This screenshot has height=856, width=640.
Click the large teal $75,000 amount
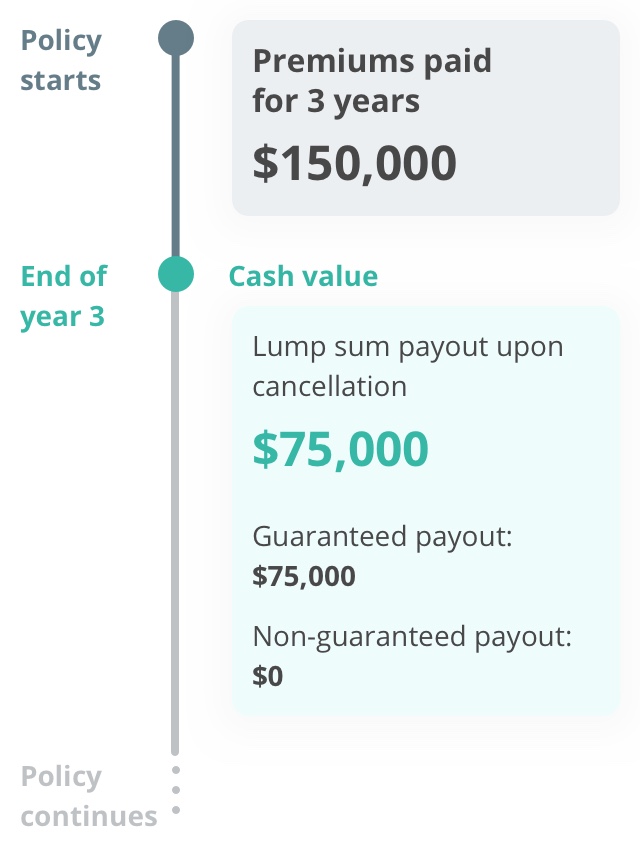pyautogui.click(x=340, y=449)
